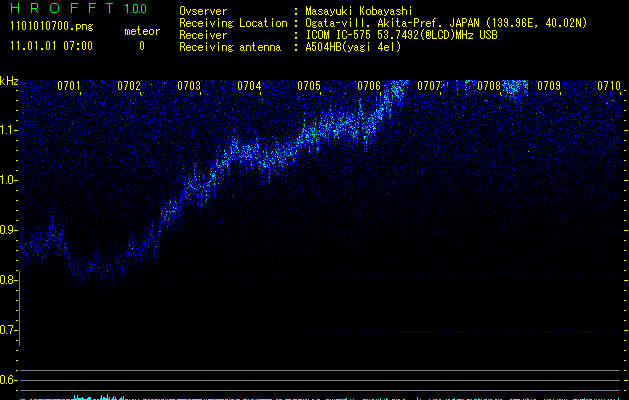629x400 pixels.
Task: Click the 0.6 kHz axis label
Action: (8, 380)
